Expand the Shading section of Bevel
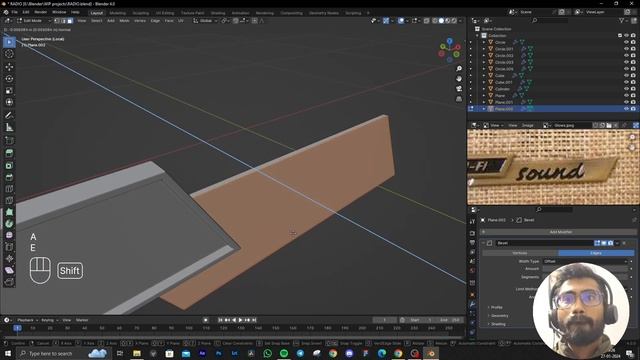Screen dimensions: 640x360 489,324
